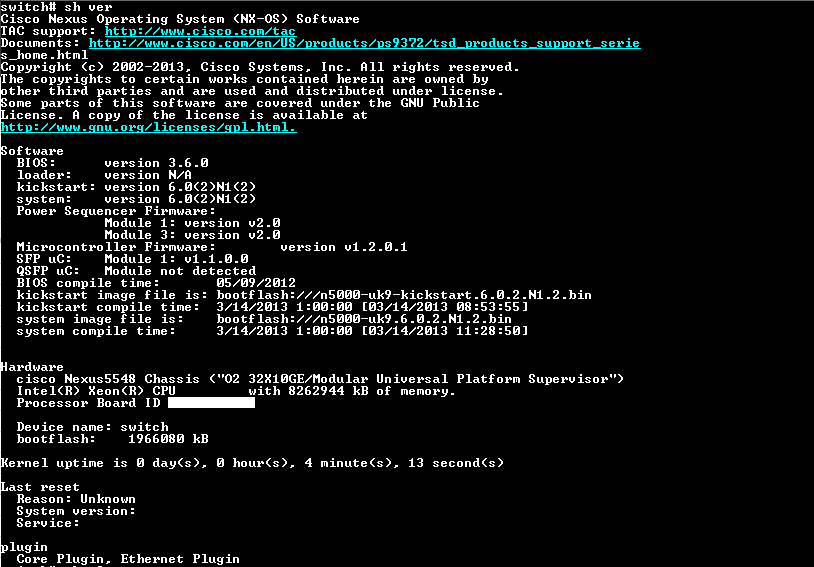The height and width of the screenshot is (567, 814).
Task: Click the 'loader: version N/A' line
Action: click(x=104, y=175)
